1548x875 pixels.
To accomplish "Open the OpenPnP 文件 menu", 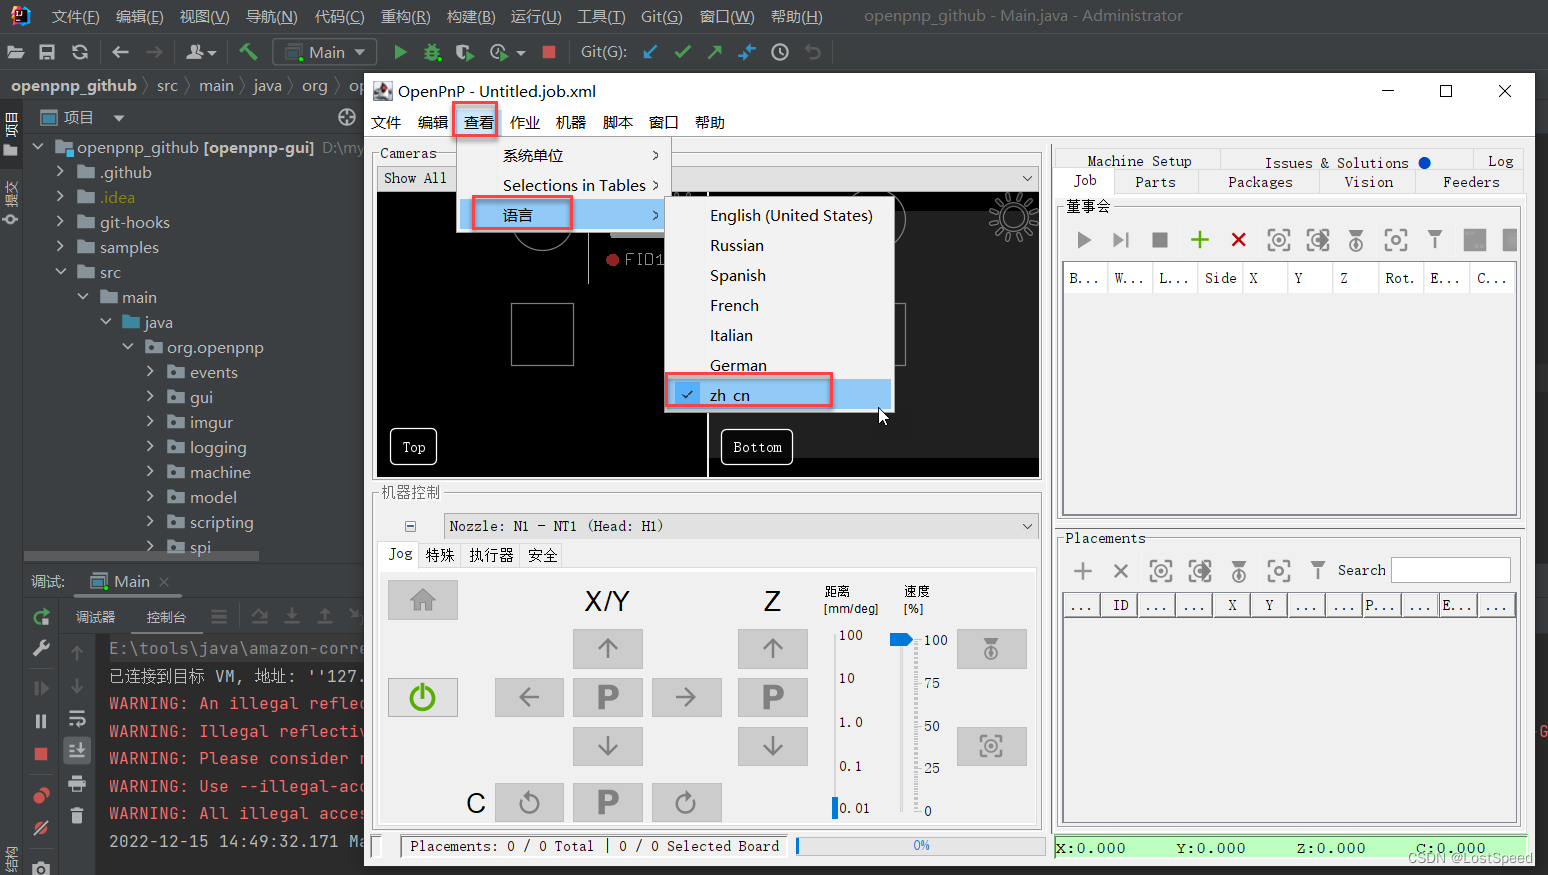I will click(386, 122).
